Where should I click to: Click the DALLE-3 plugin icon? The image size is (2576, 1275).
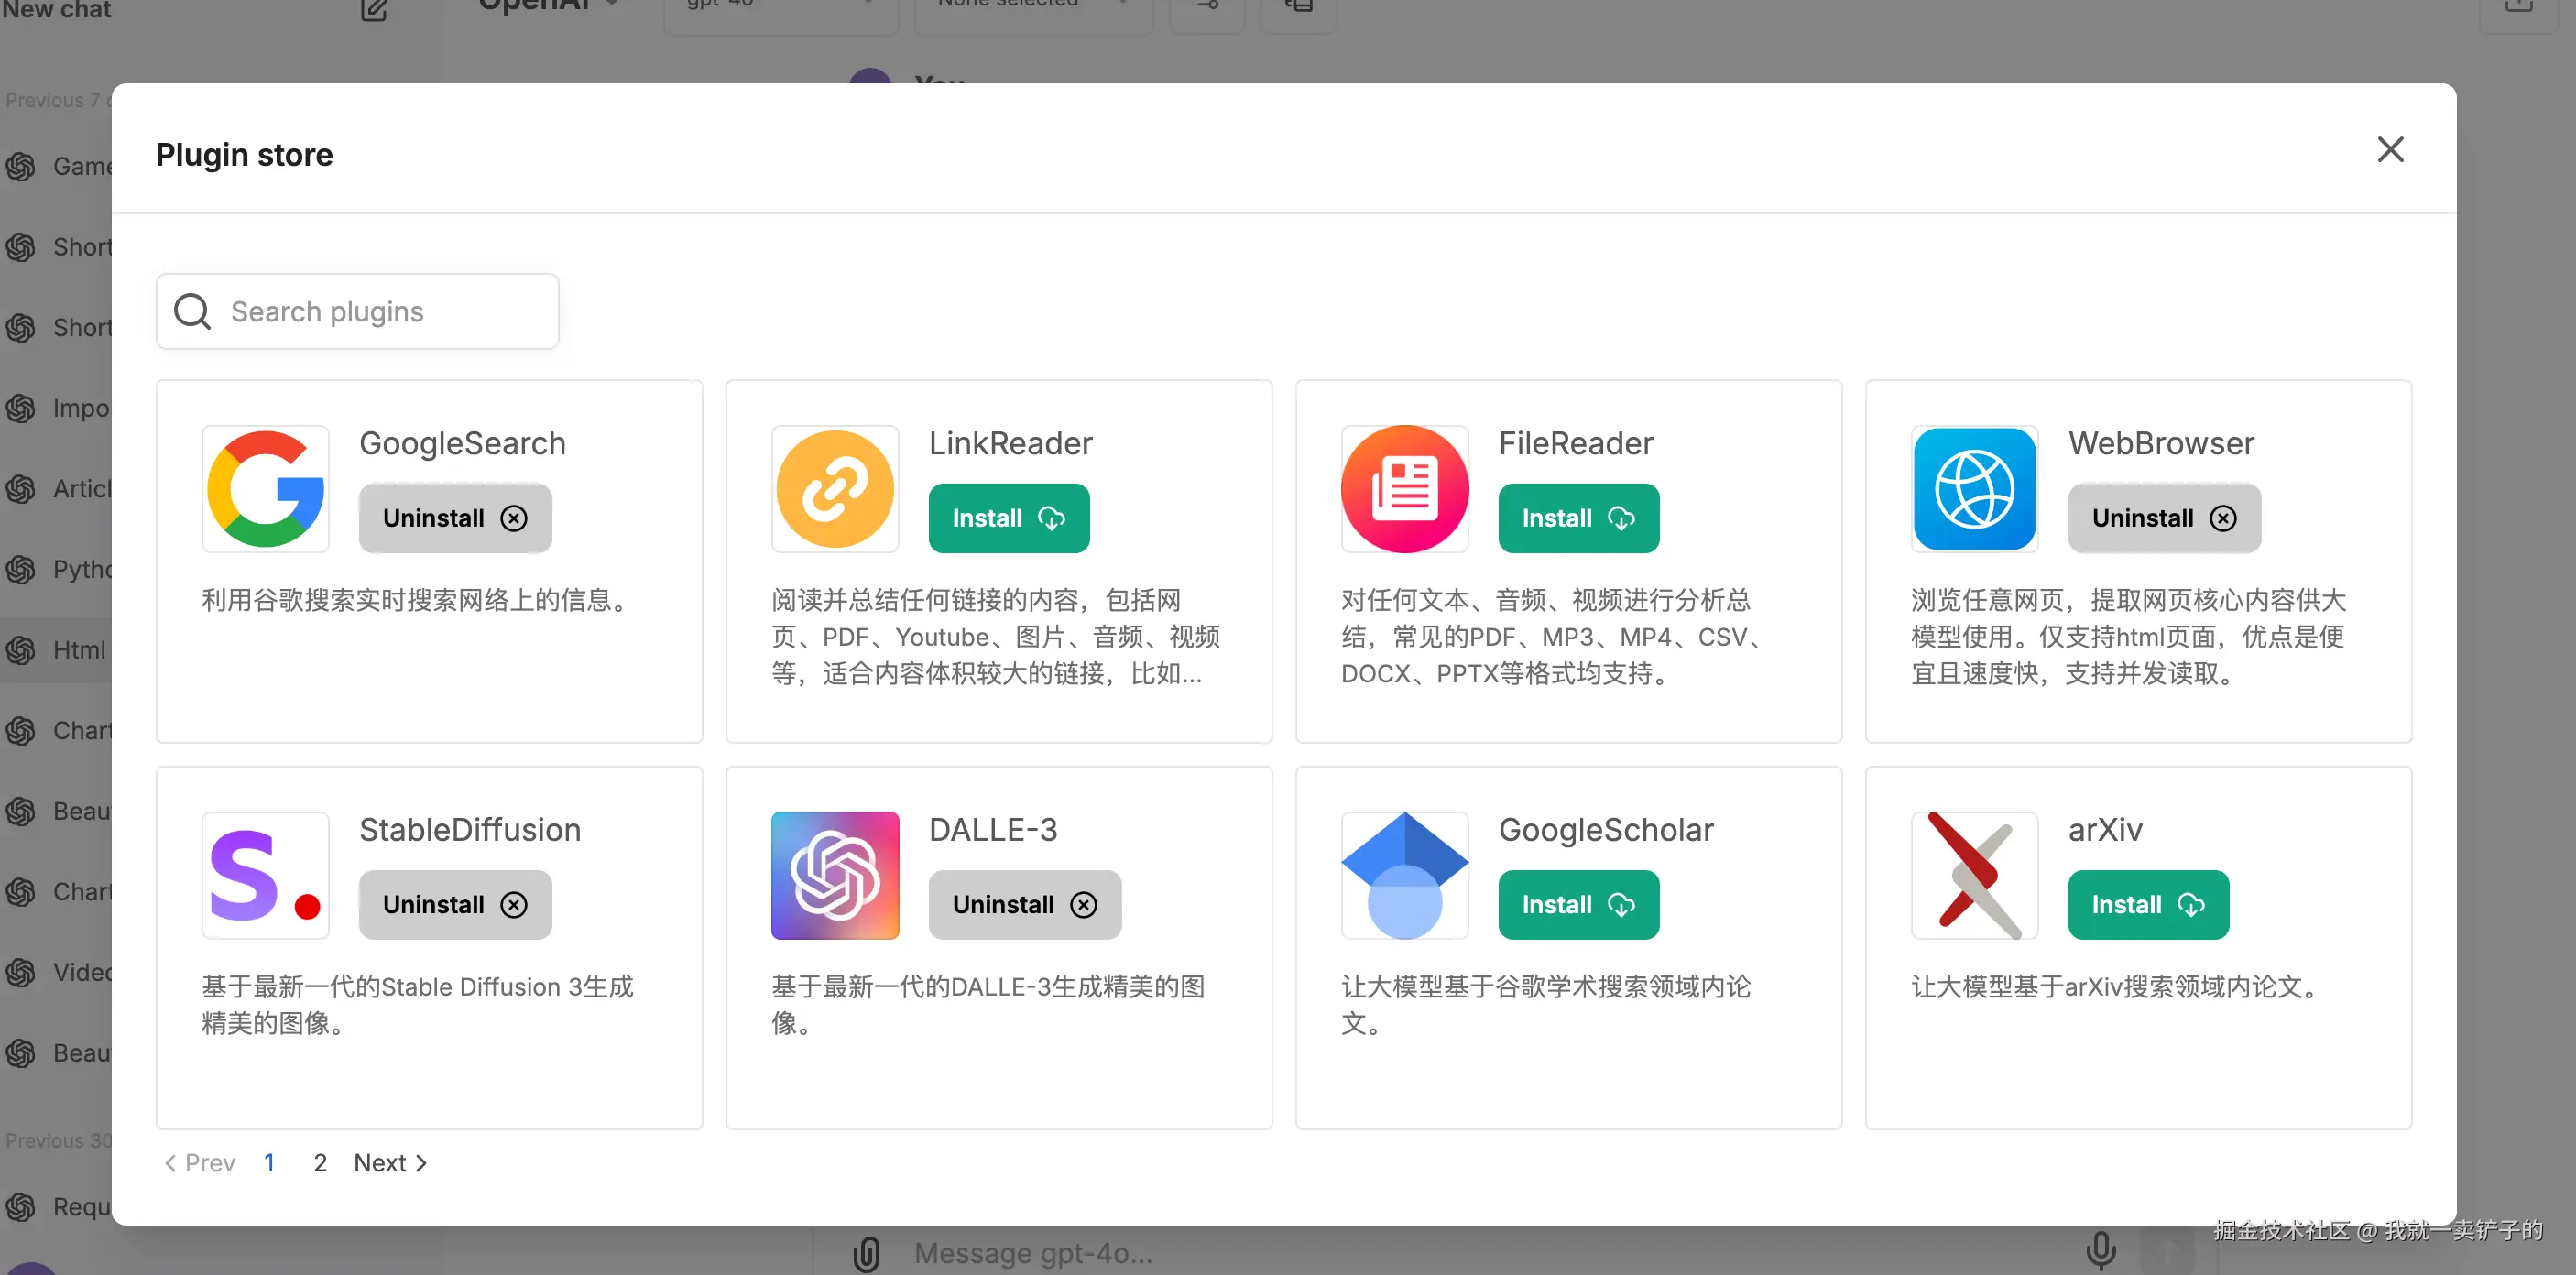[x=835, y=875]
